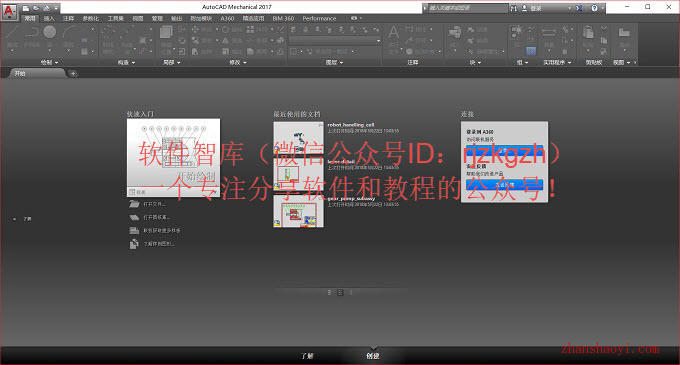Click the keyword search input field
This screenshot has height=365, width=680.
coord(467,8)
